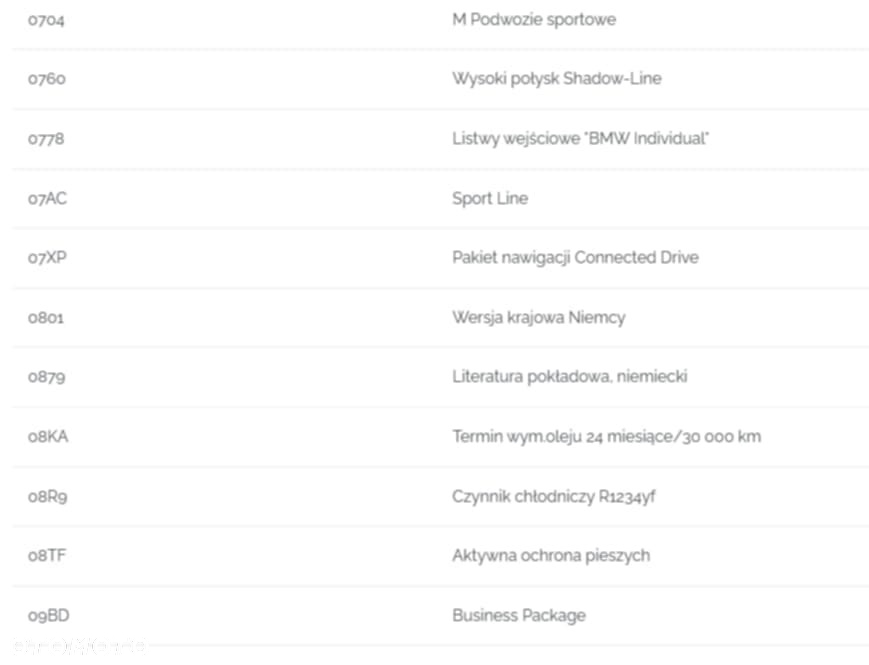
Task: Click the M Podwozie sportowe entry
Action: (534, 20)
